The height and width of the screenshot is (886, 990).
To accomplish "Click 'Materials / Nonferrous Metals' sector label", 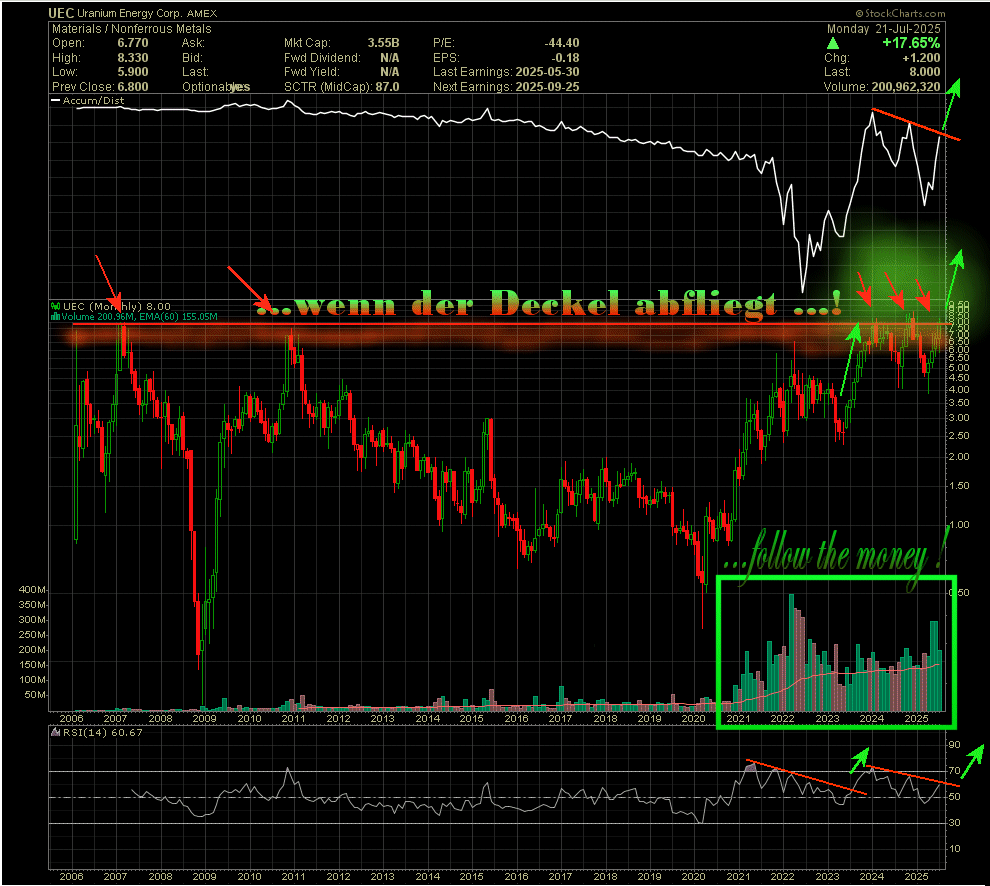I will (131, 28).
